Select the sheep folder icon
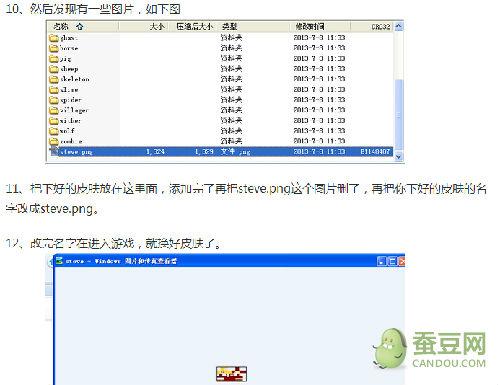Screen dimensions: 500x385 click(54, 69)
